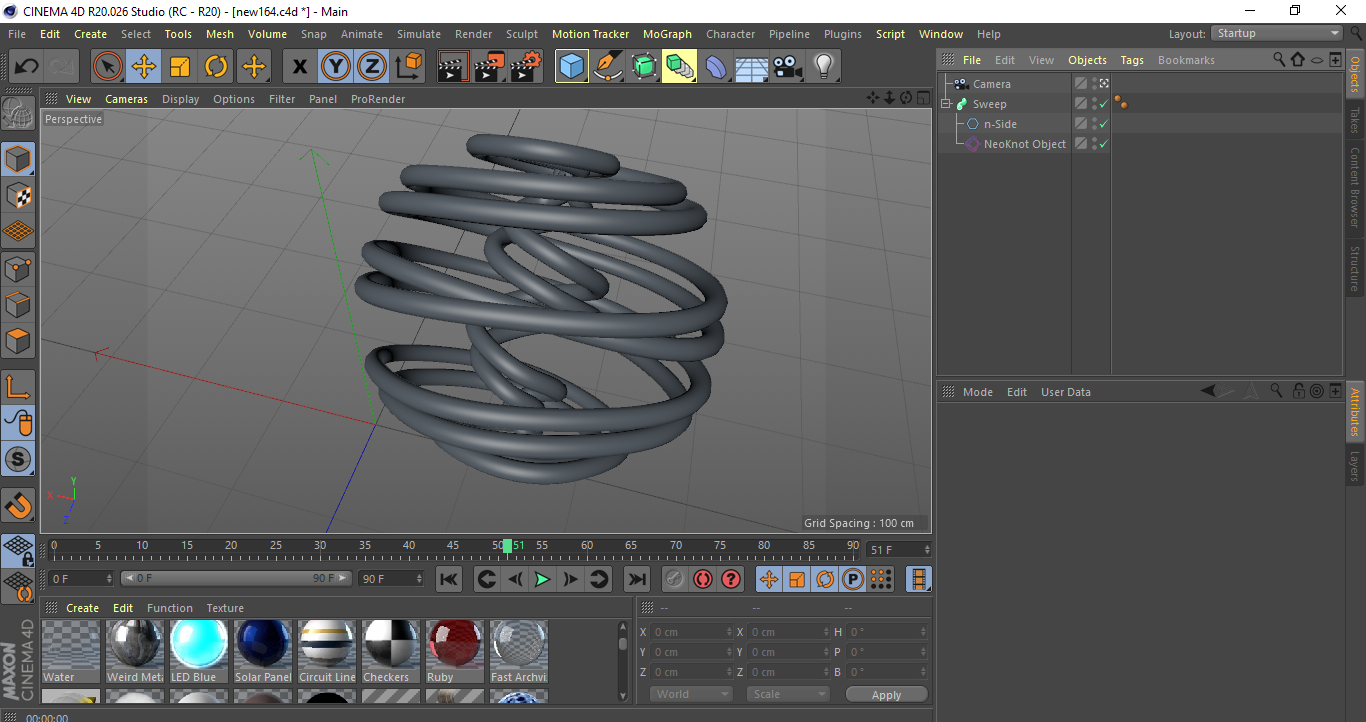Toggle Enable Snap magnet icon
Screen dimensions: 1366x722
(x=18, y=506)
